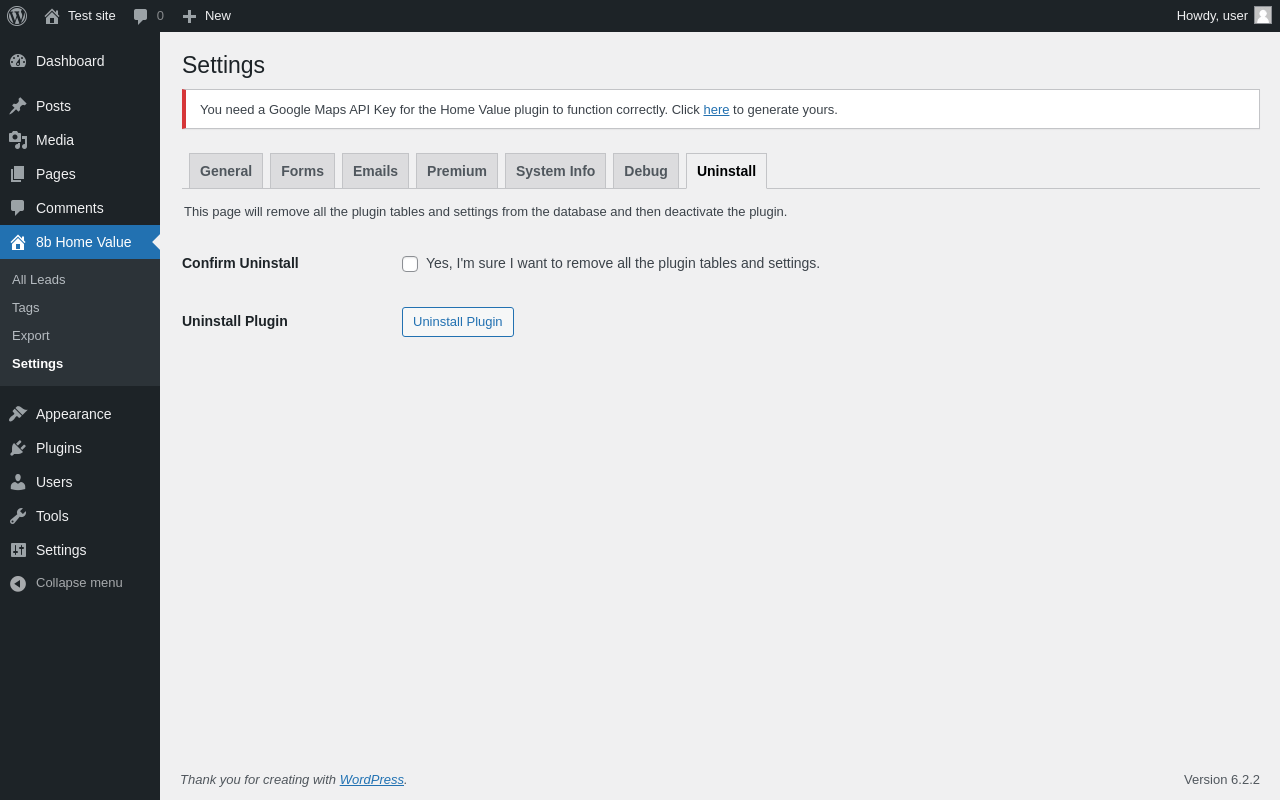Image resolution: width=1280 pixels, height=800 pixels.
Task: Click the Comments speech bubble sidebar icon
Action: tap(18, 208)
